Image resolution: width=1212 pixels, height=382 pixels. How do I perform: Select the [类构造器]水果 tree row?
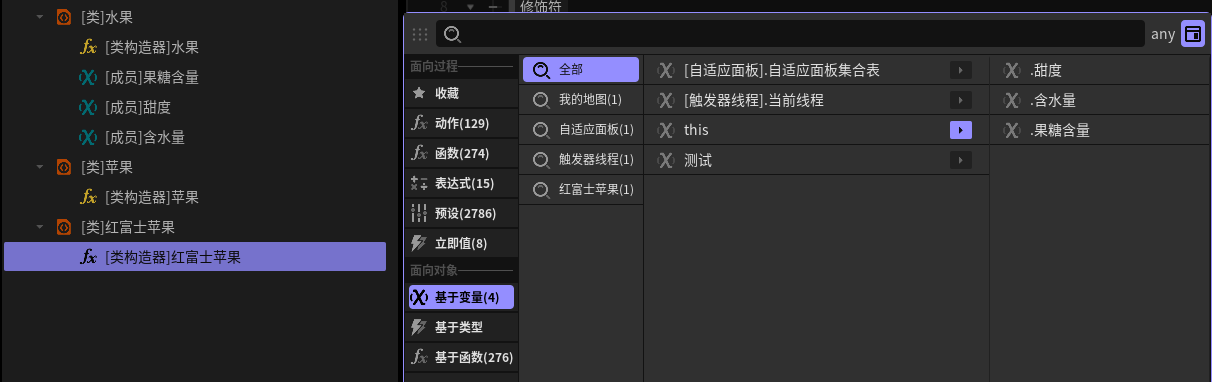point(194,47)
